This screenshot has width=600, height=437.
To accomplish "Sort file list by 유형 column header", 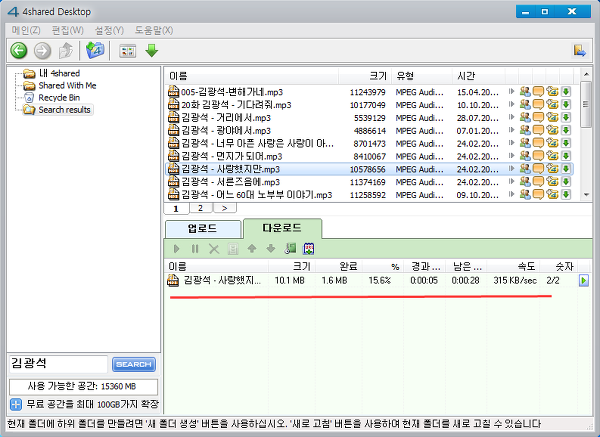I will coord(422,76).
